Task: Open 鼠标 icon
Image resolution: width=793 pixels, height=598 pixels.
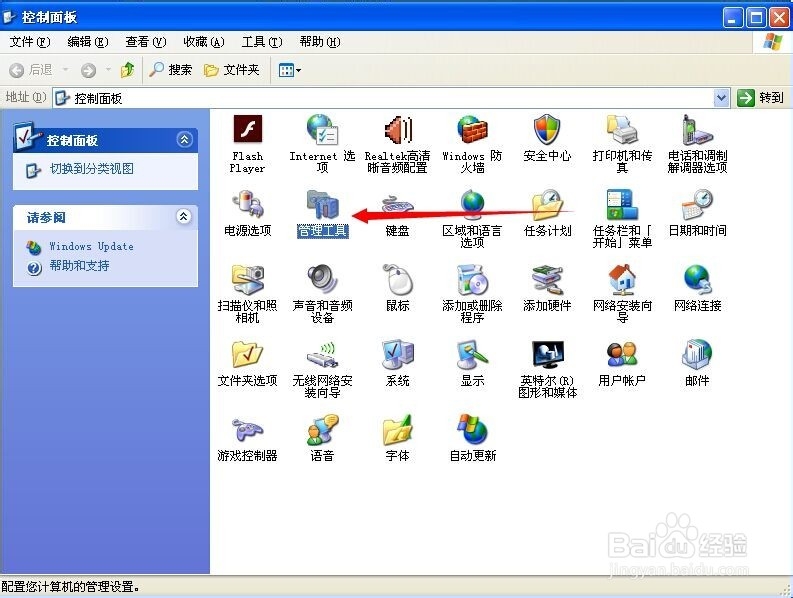Action: (398, 279)
